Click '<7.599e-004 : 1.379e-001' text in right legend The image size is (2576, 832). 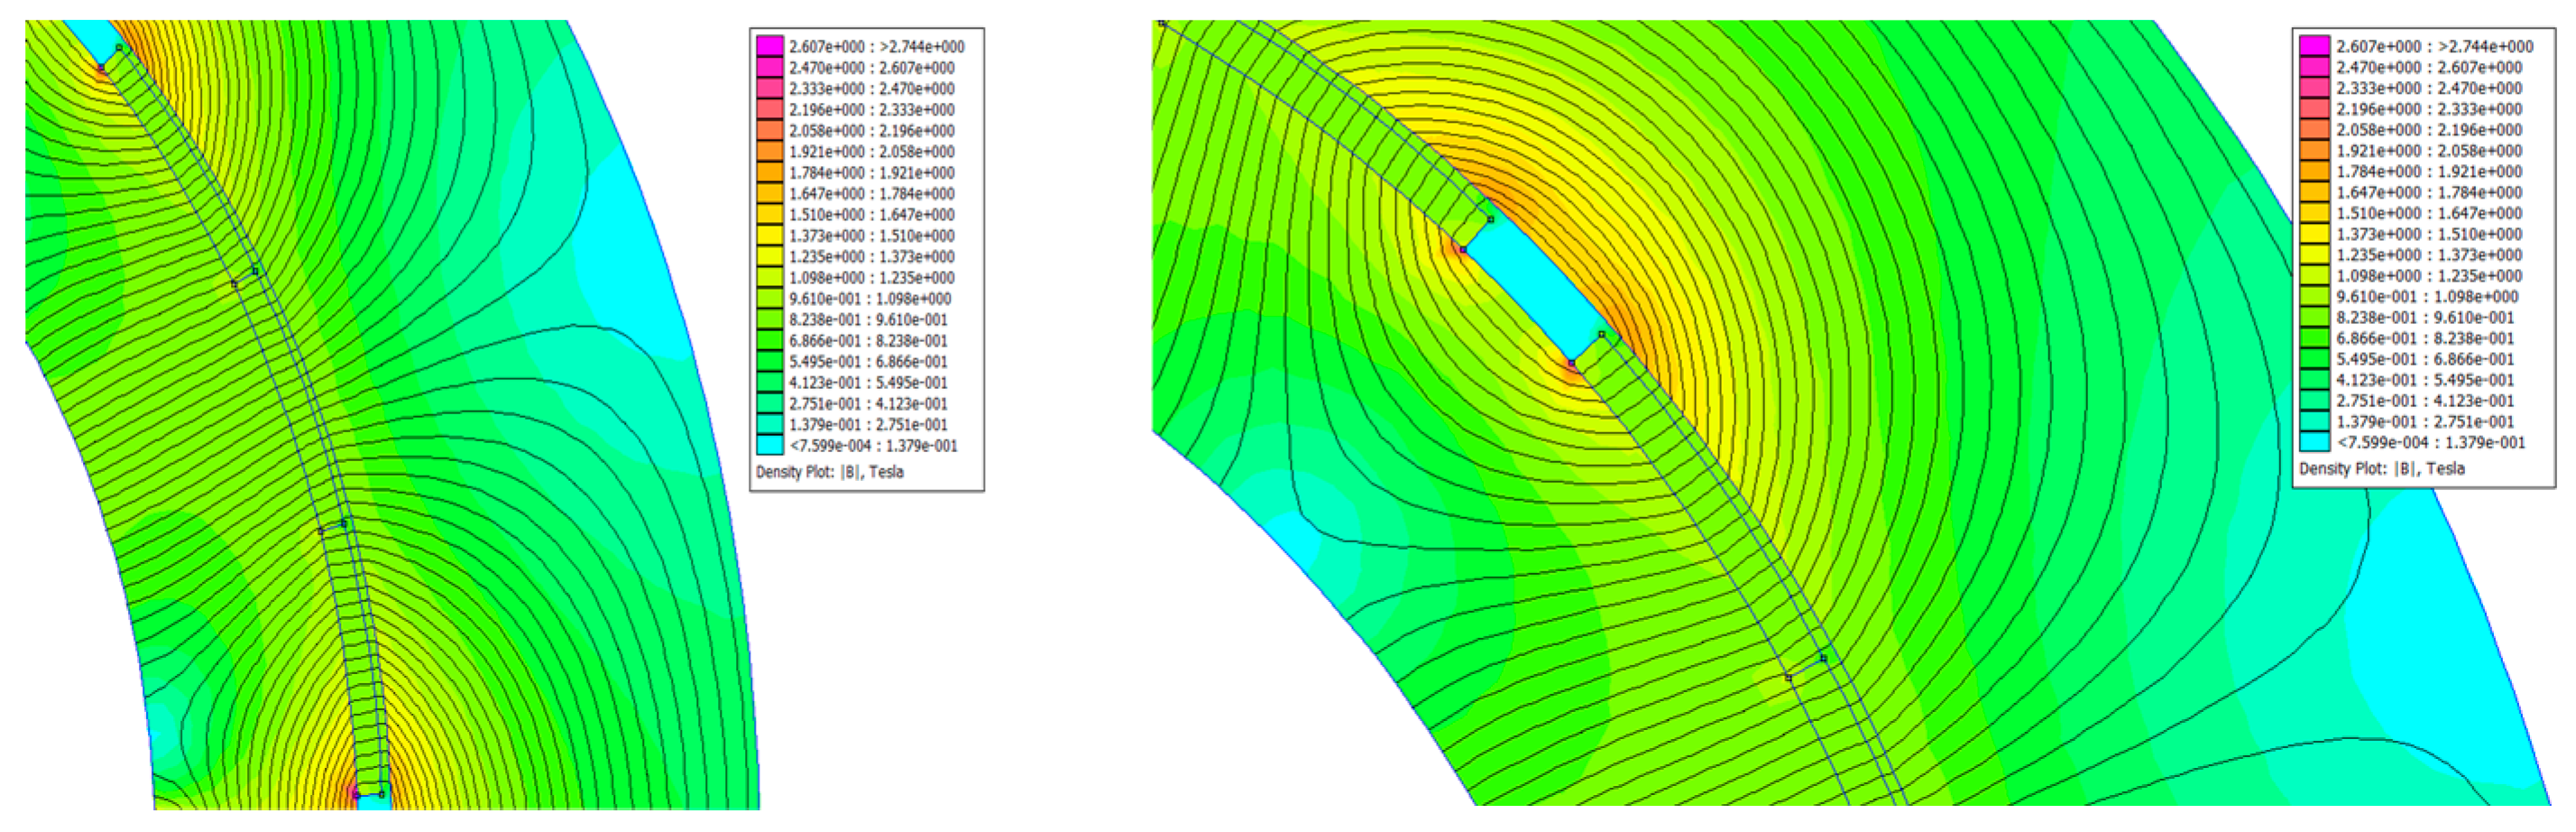(x=2431, y=442)
